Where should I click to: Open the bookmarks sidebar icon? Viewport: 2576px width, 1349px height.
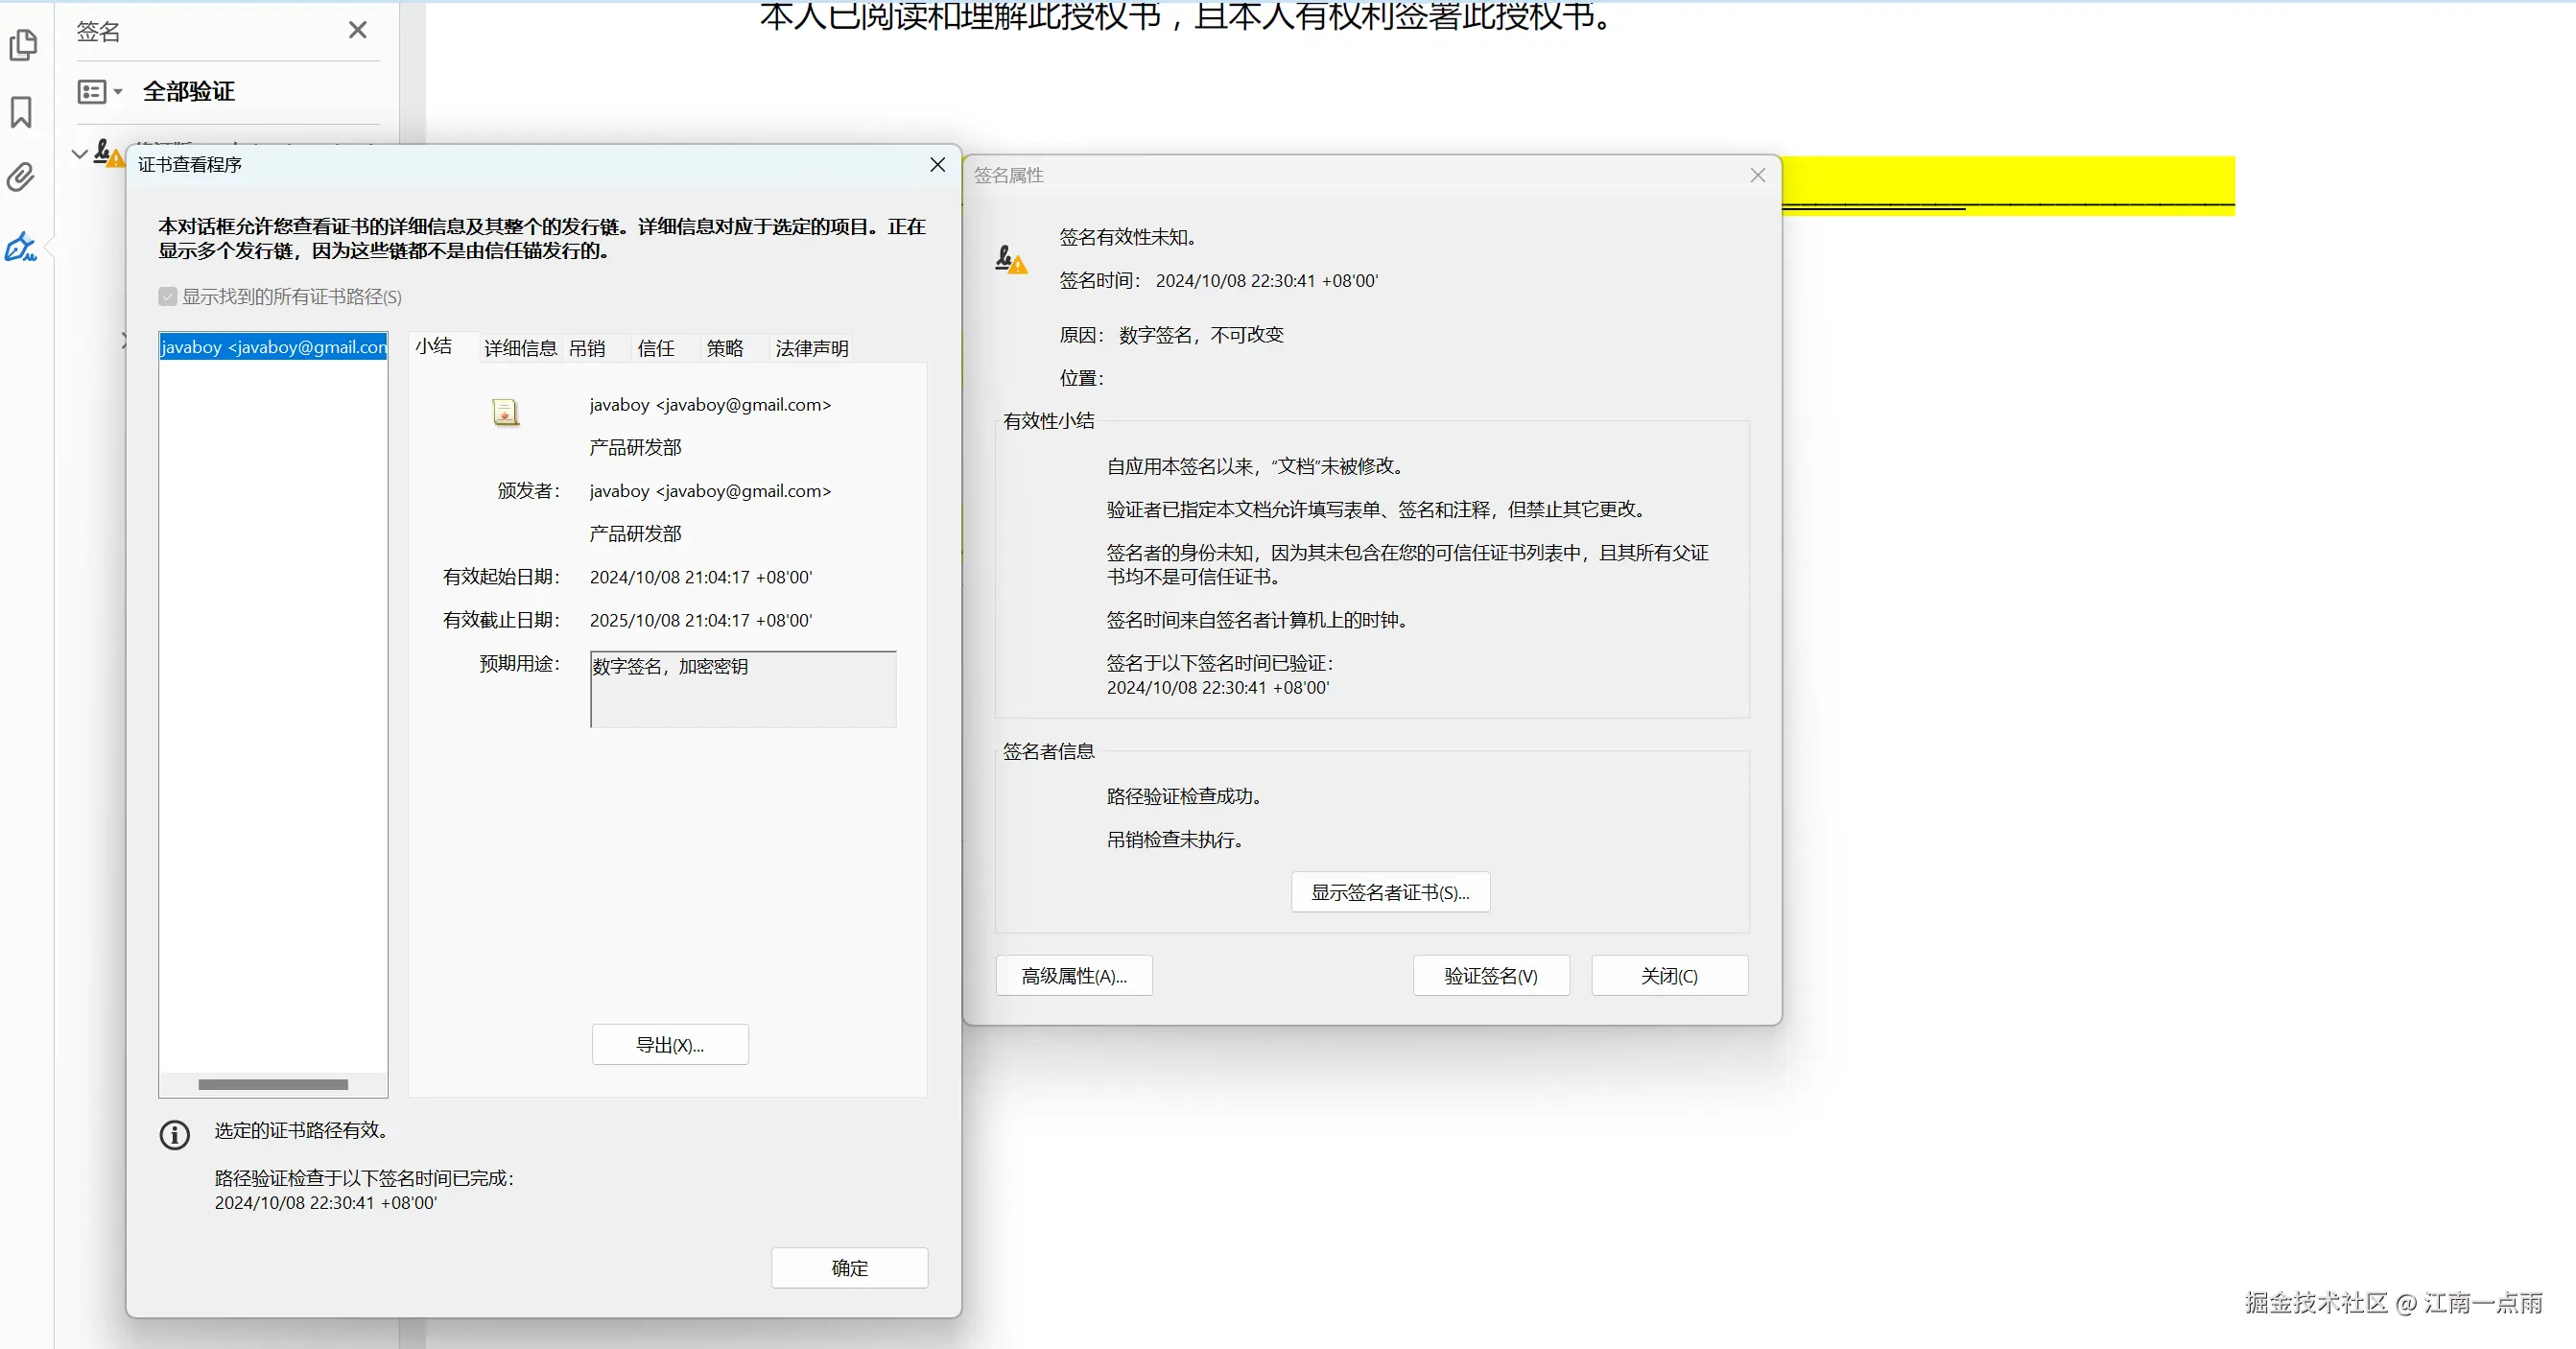click(x=21, y=112)
